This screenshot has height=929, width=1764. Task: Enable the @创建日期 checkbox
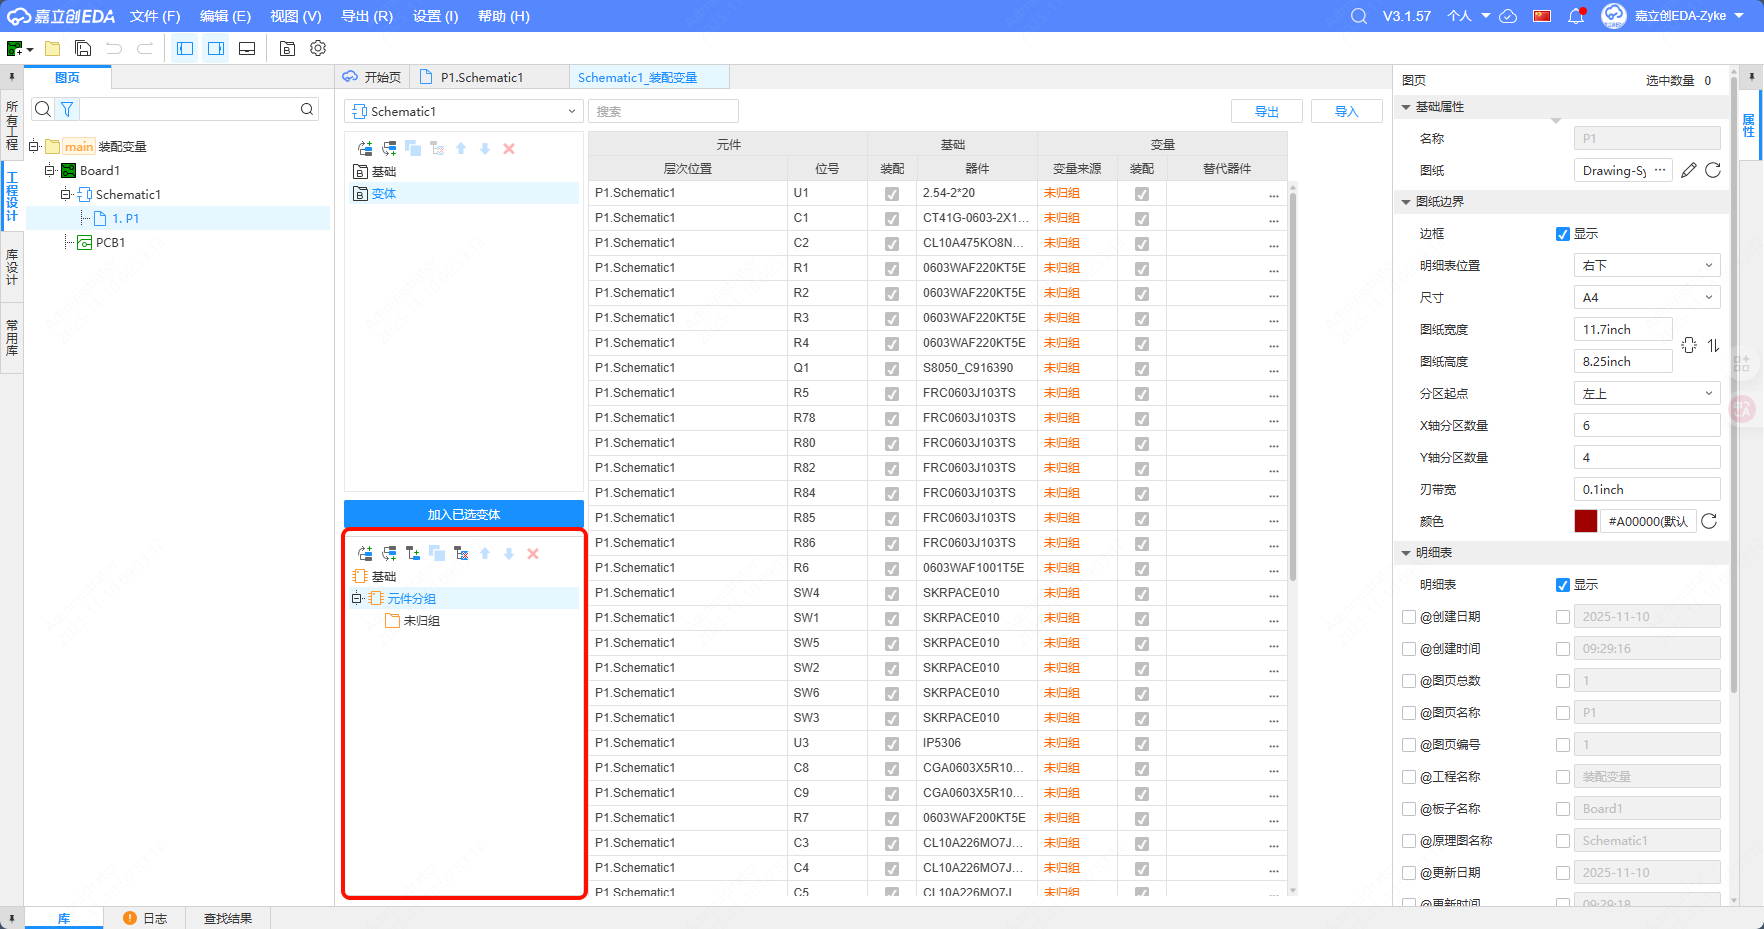point(1409,617)
